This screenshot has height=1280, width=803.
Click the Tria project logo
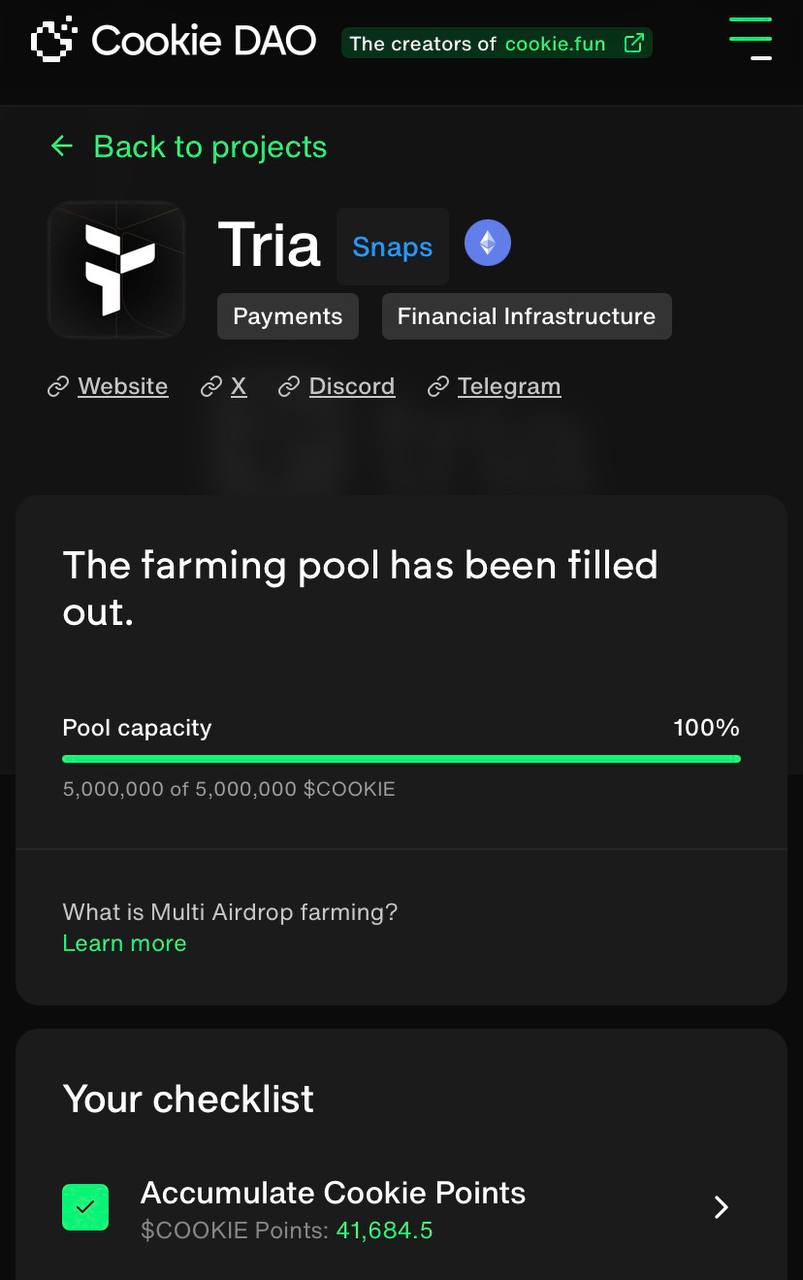coord(116,269)
